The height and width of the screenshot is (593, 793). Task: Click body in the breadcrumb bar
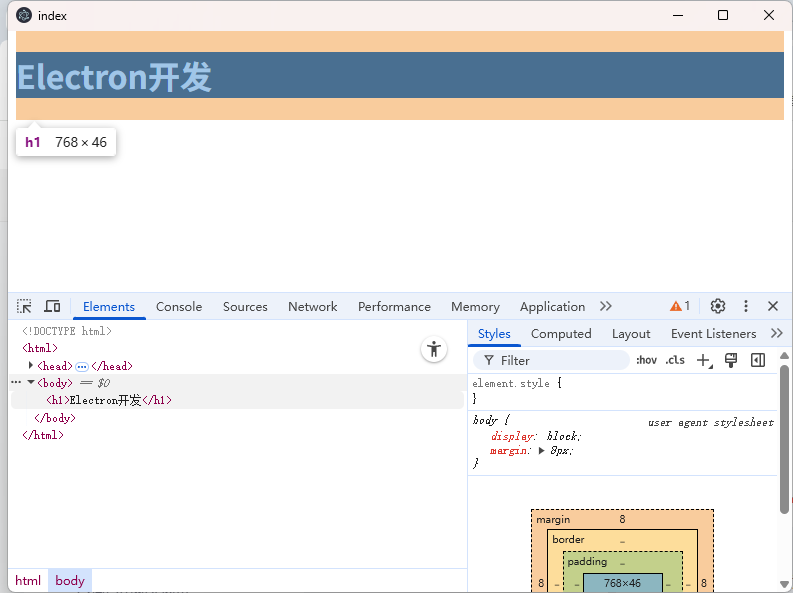[x=70, y=580]
